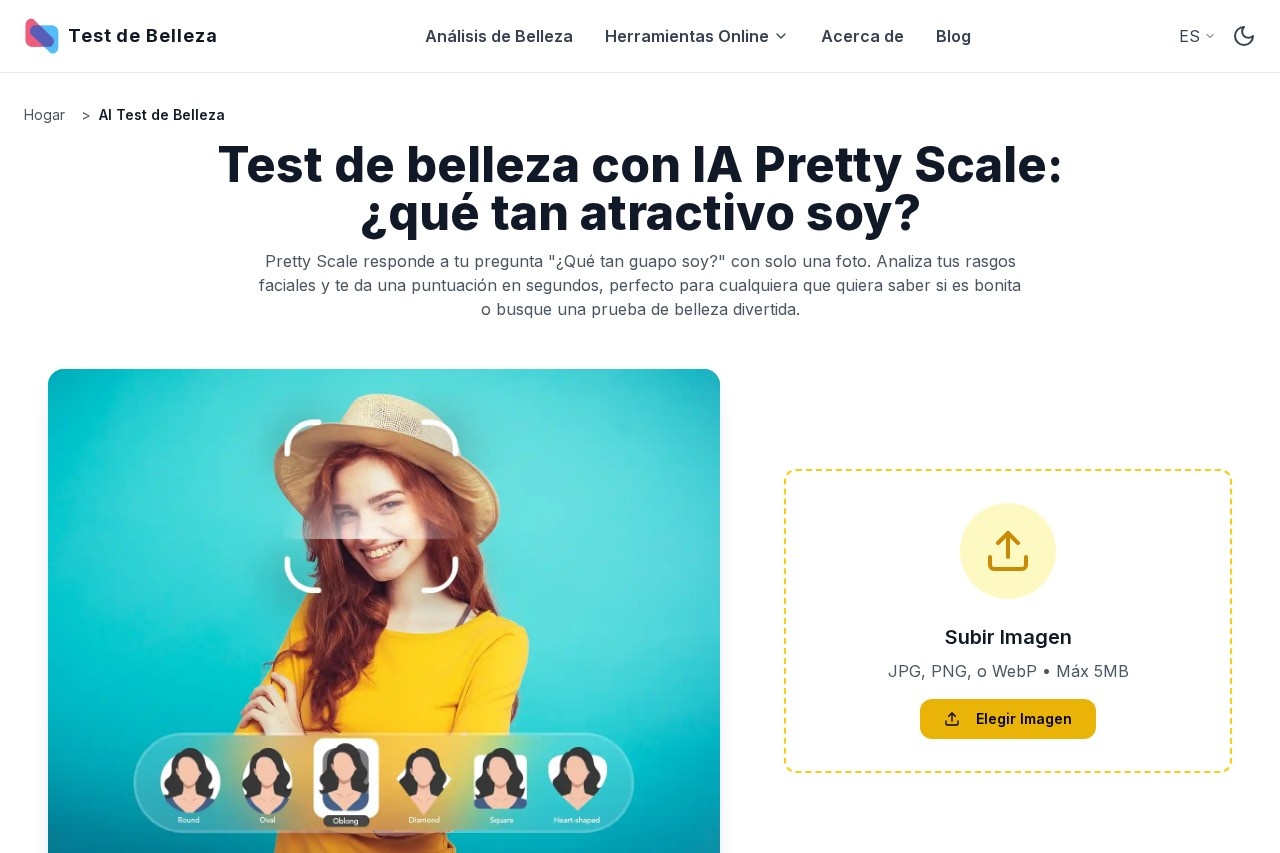This screenshot has height=853, width=1280.
Task: Toggle dark mode with the moon icon
Action: click(1244, 36)
